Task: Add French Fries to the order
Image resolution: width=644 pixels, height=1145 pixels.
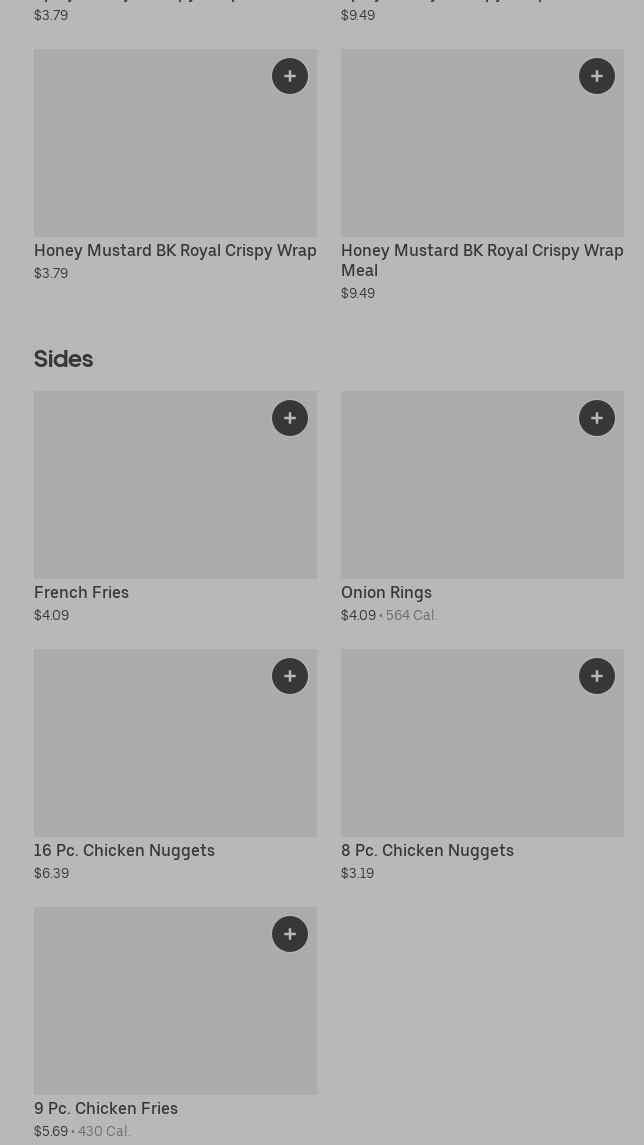Action: 290,418
